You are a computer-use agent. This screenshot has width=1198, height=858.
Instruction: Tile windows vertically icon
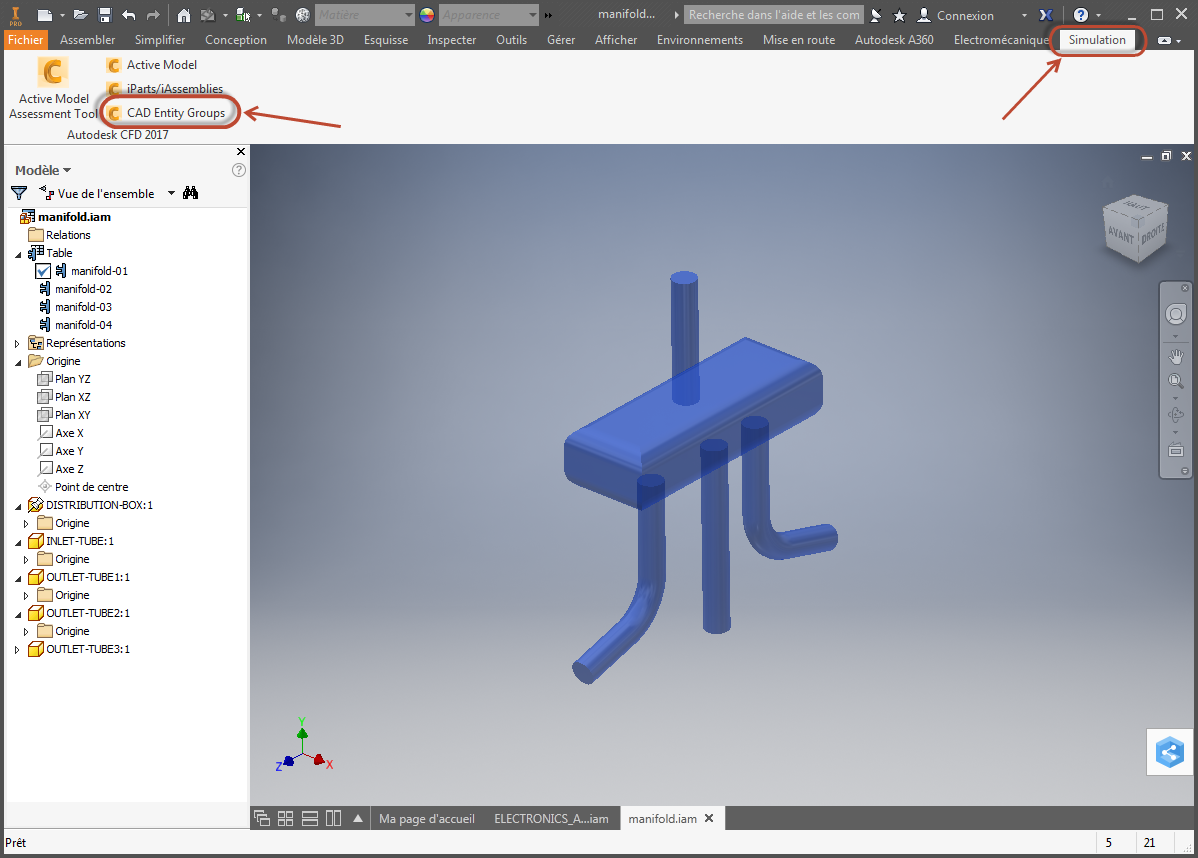pos(333,818)
